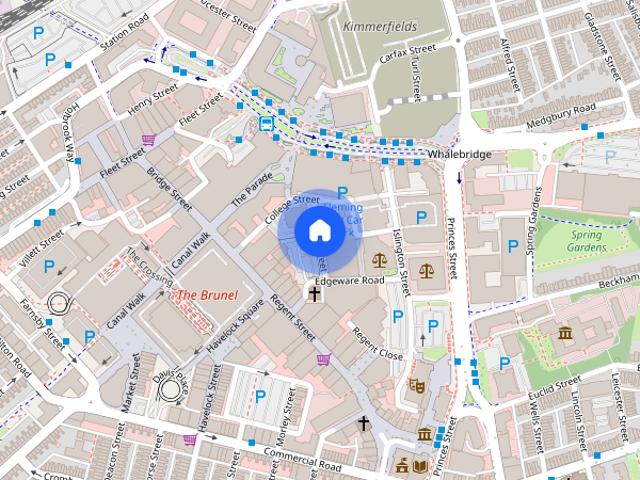640x480 pixels.
Task: Select the Whalebridge label
Action: coord(459,155)
